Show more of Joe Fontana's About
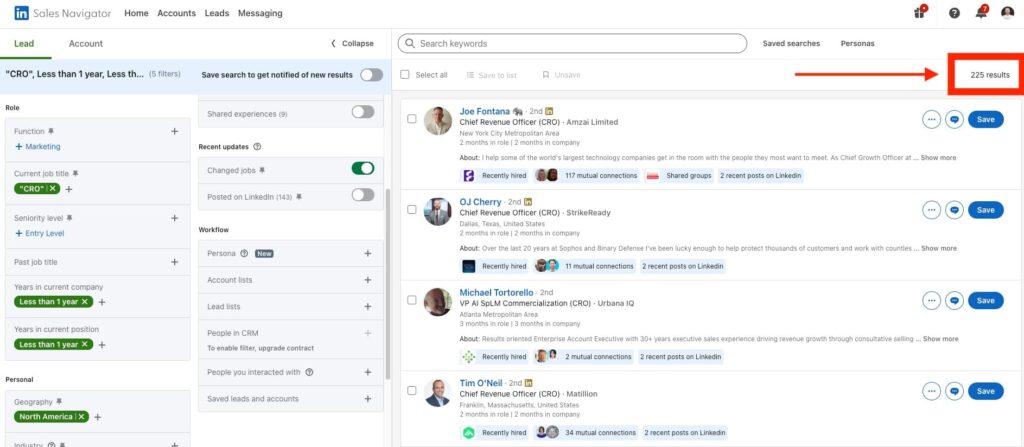1024x447 pixels. 938,157
